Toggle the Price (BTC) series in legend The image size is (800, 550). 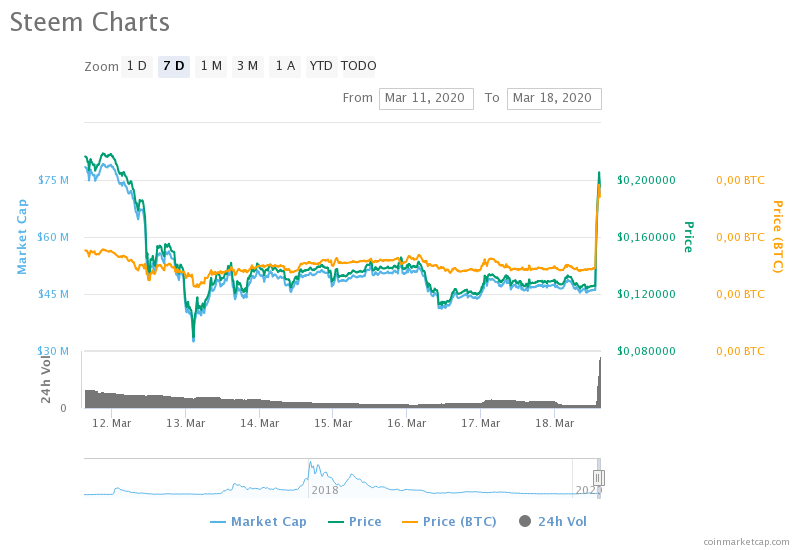[449, 521]
